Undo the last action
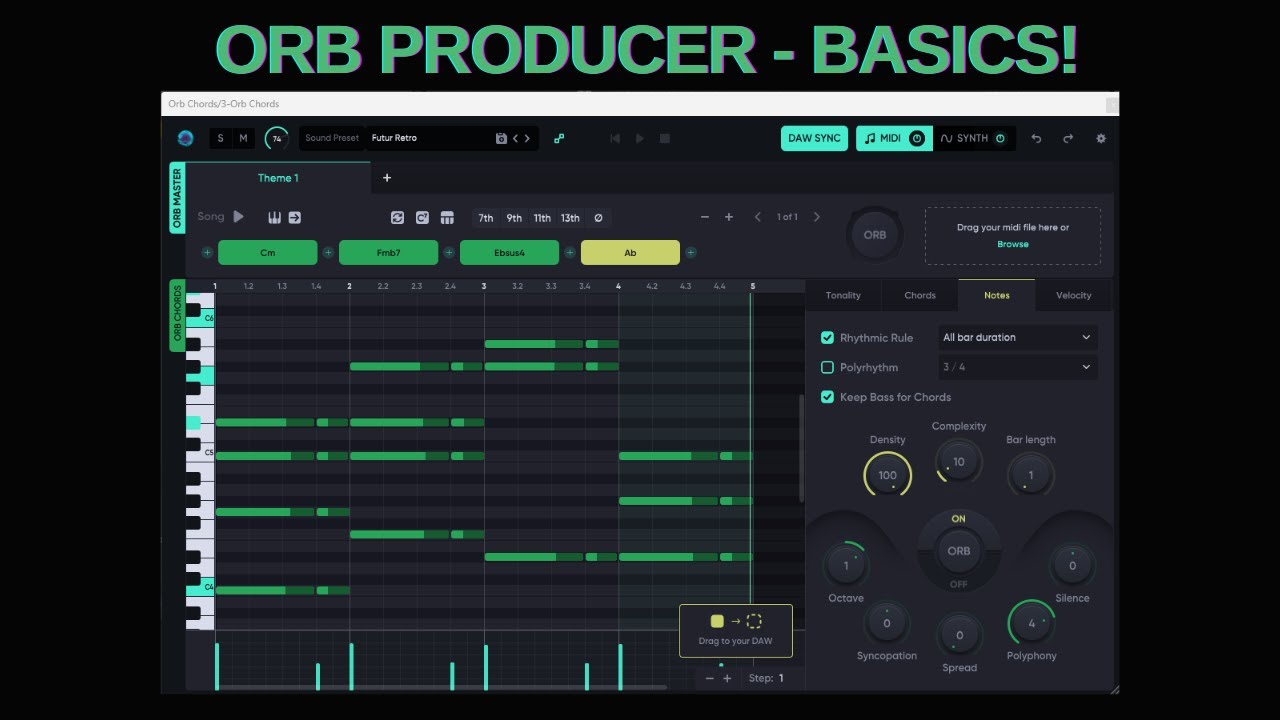Viewport: 1280px width, 720px height. pos(1036,138)
